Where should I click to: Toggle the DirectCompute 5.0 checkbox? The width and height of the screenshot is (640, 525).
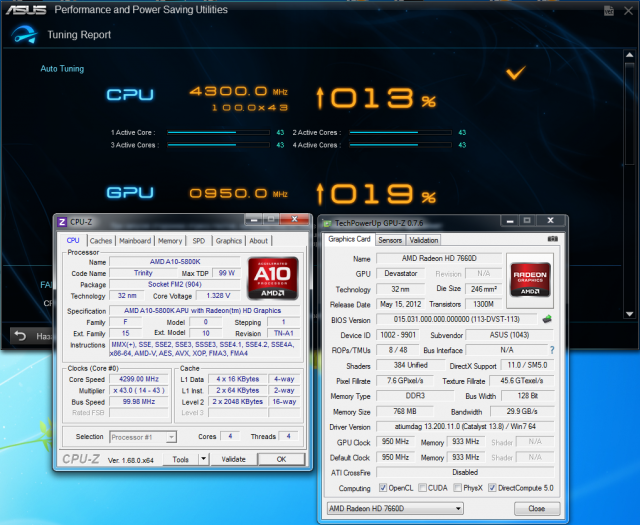(492, 487)
